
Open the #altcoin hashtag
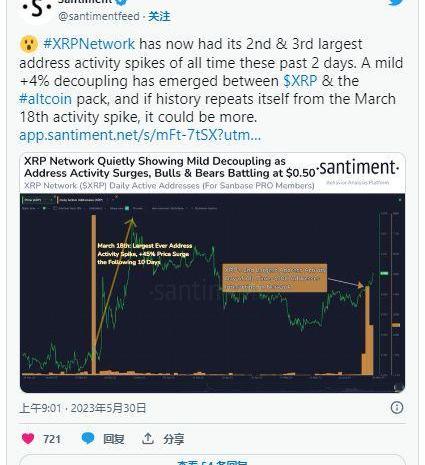tap(45, 99)
